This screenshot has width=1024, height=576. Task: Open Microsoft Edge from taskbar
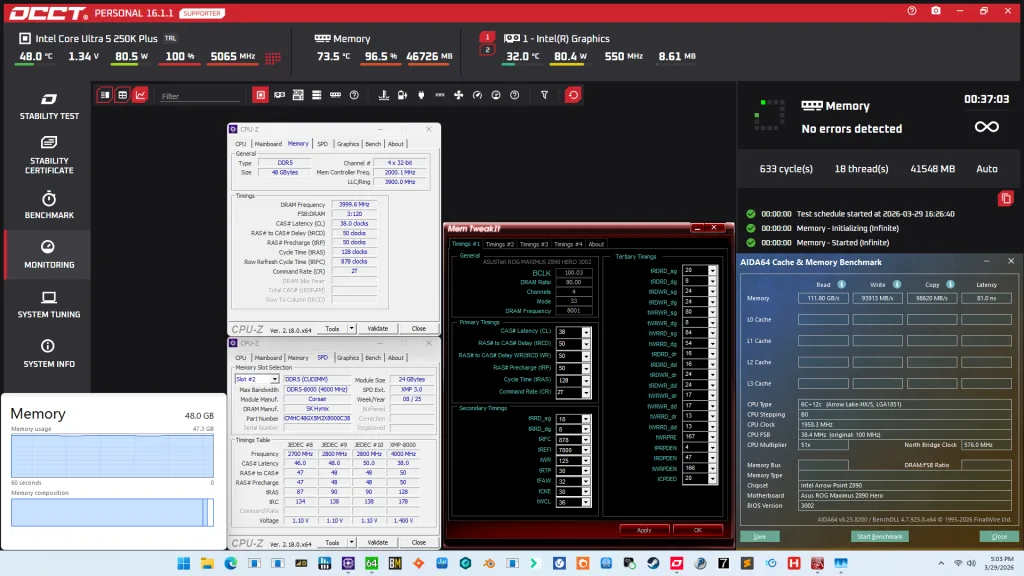[x=231, y=563]
